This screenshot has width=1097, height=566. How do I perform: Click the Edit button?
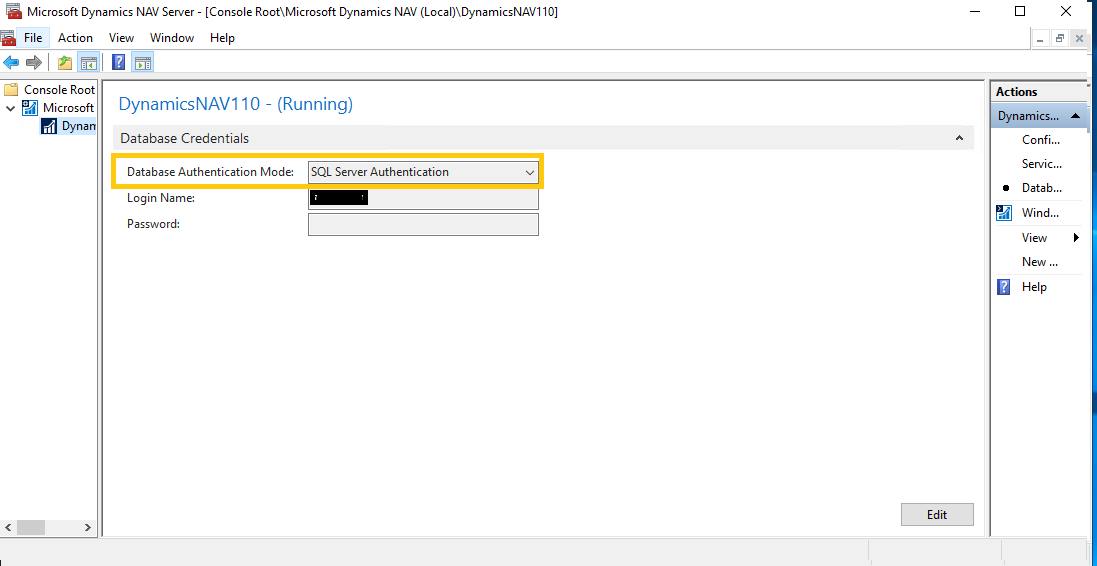coord(937,514)
